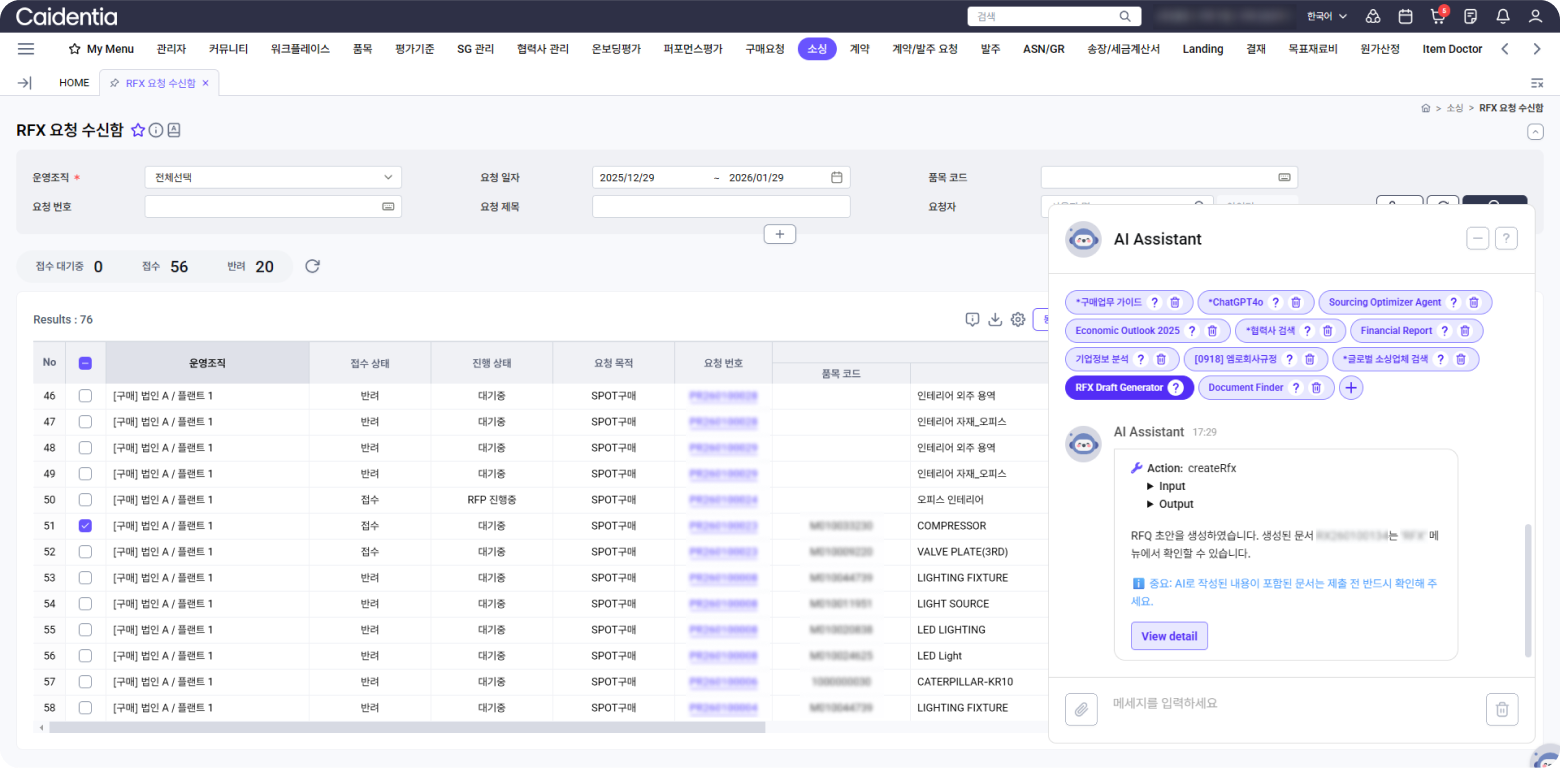Add RFX 요청 수신함 to favorites star
This screenshot has width=1560, height=768.
138,130
